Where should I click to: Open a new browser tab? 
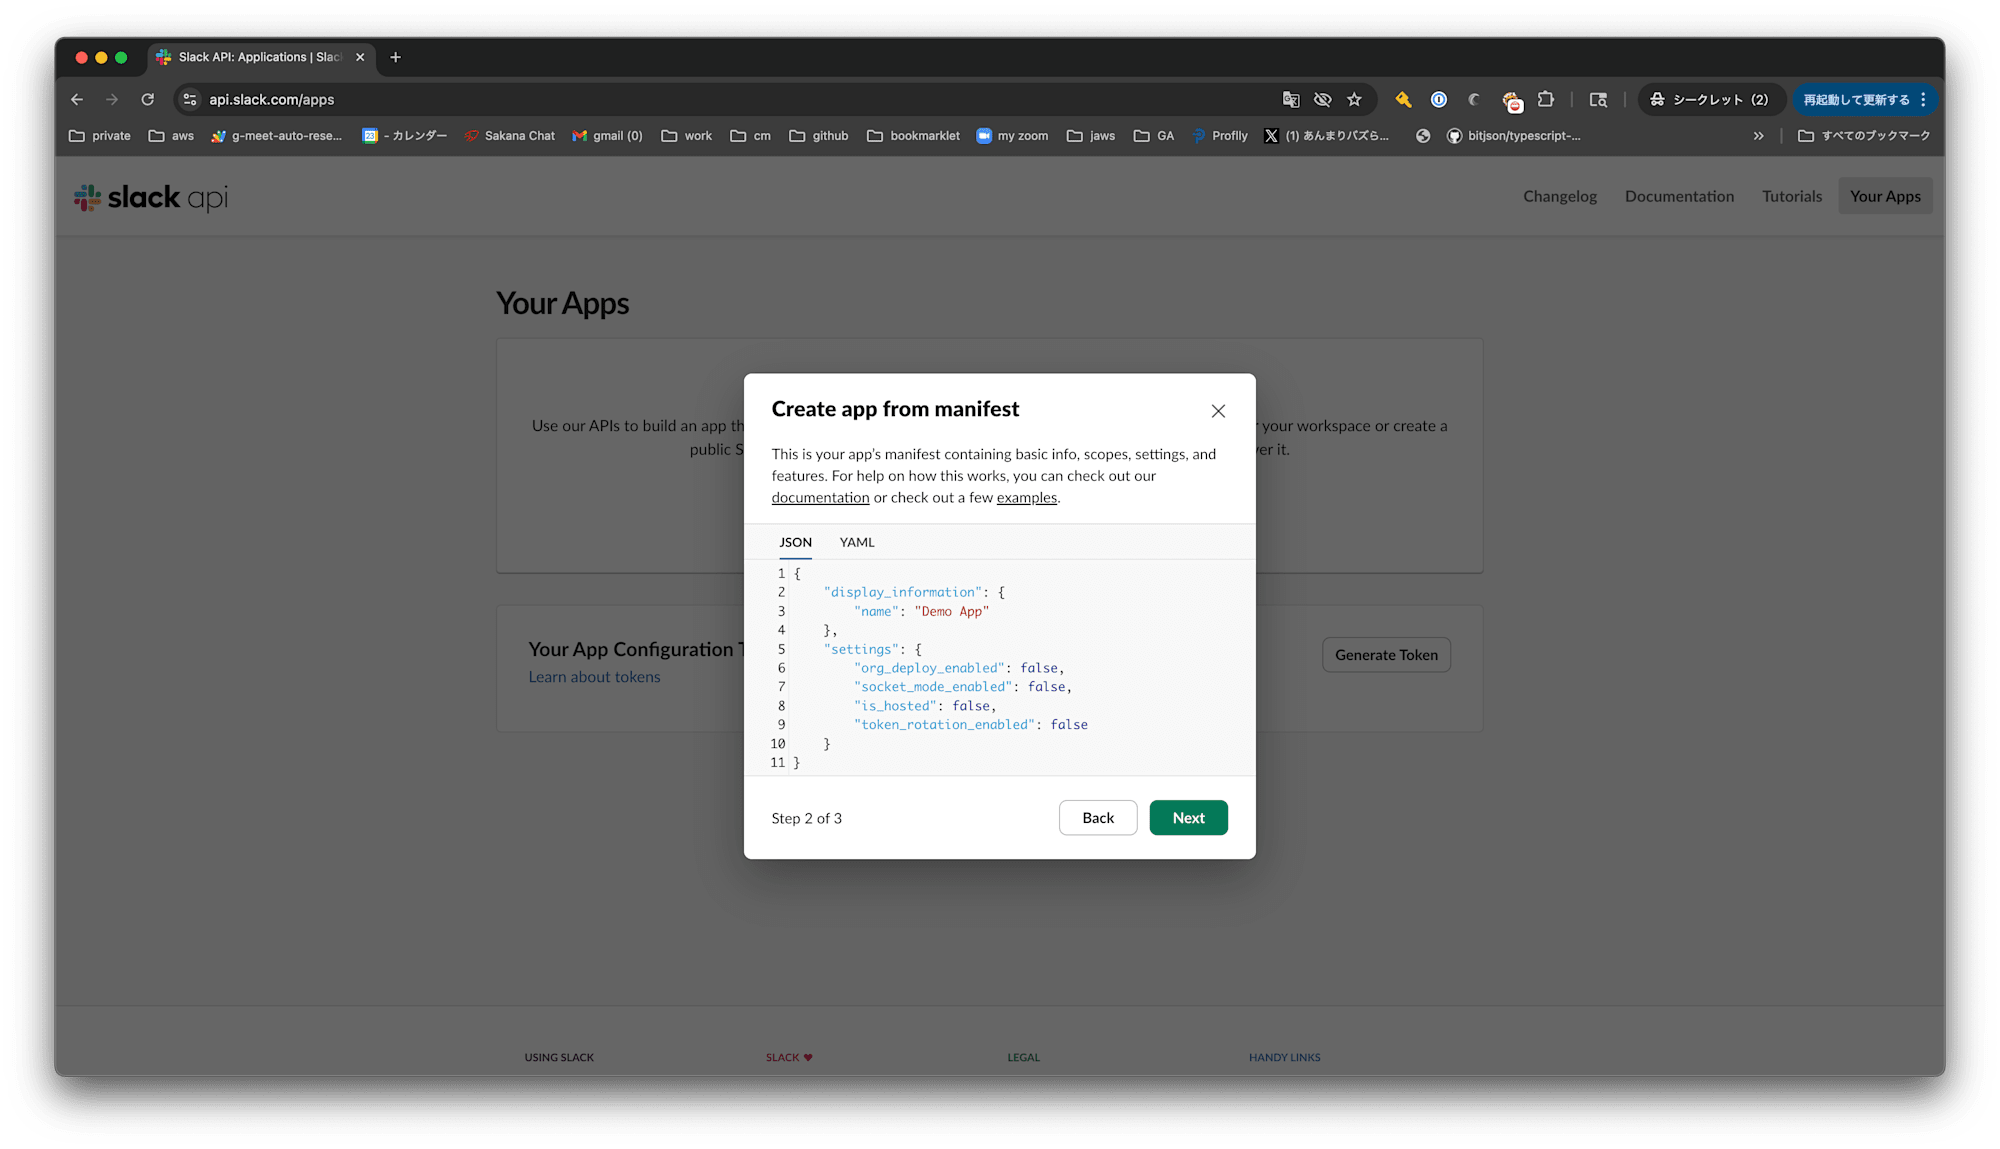[x=395, y=57]
